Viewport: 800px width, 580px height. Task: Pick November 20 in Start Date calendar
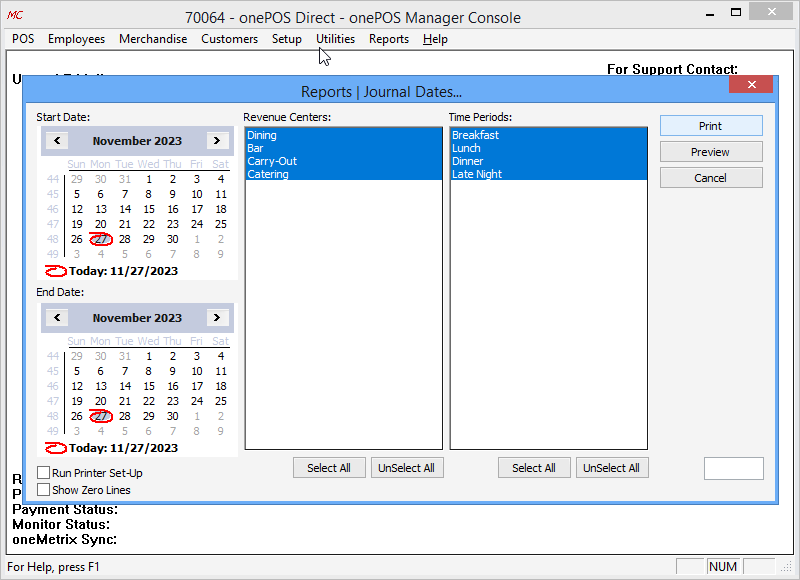coord(101,224)
